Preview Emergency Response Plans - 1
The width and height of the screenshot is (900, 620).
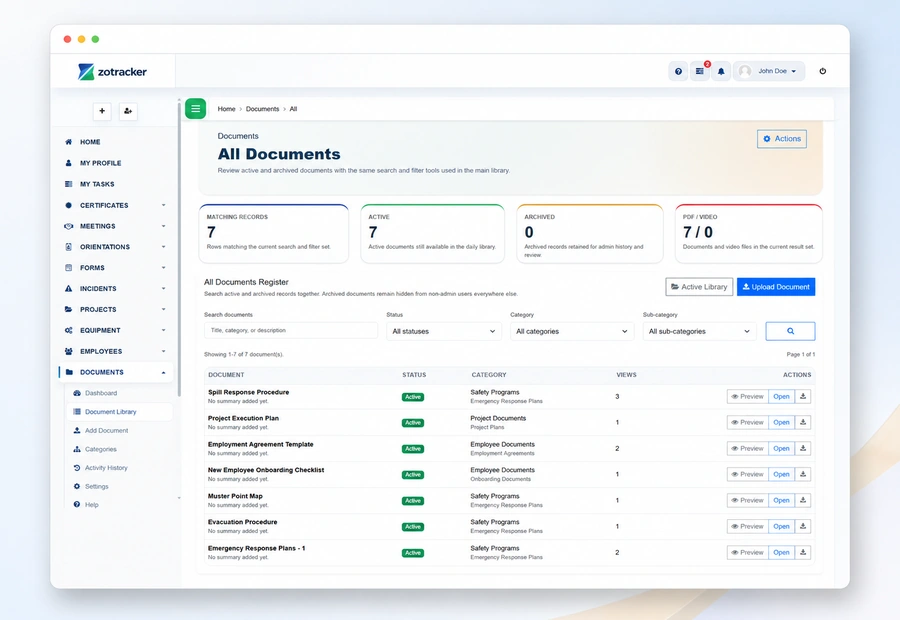point(747,552)
